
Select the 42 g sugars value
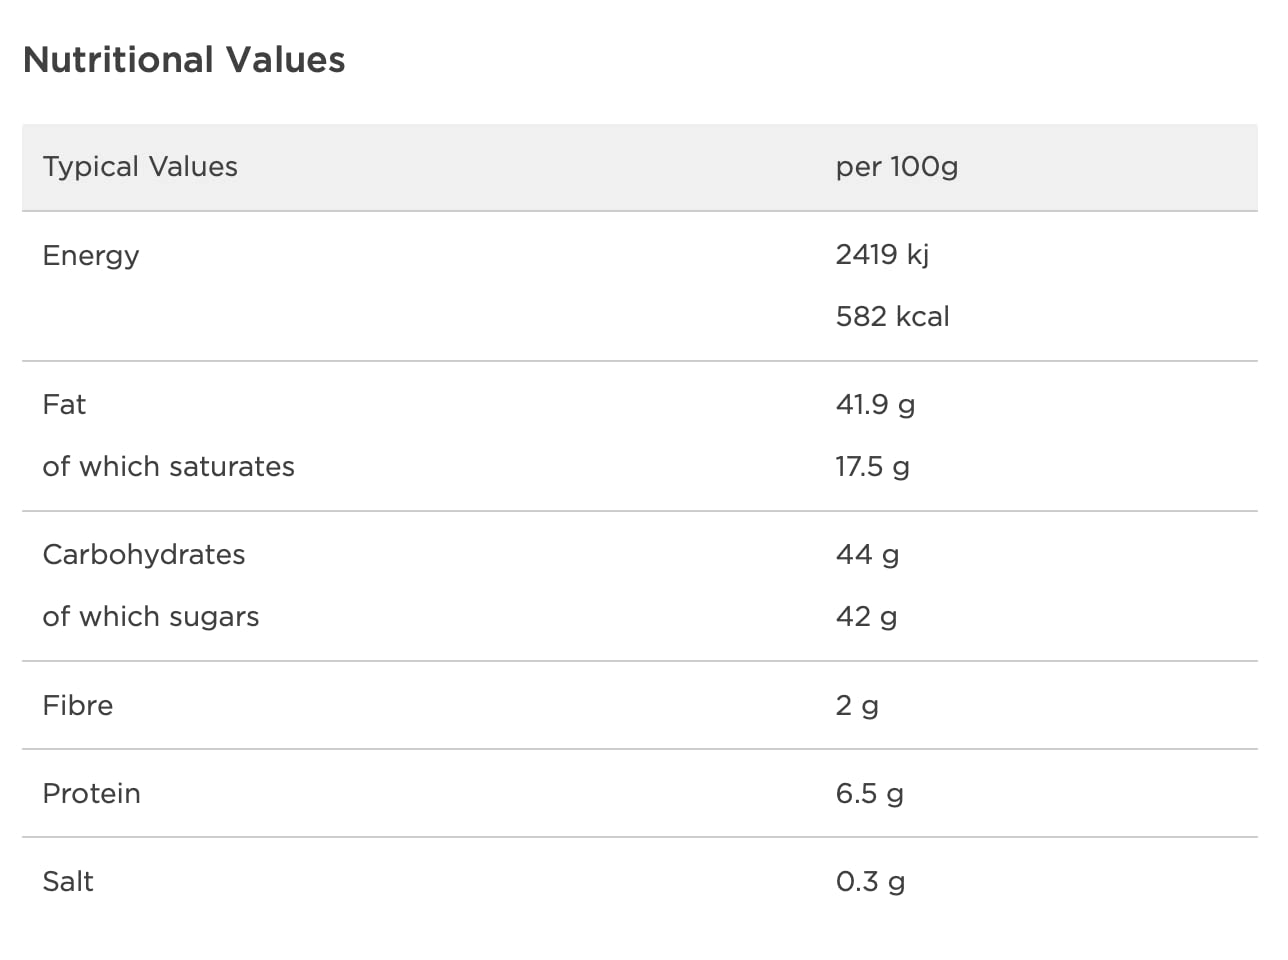click(866, 616)
